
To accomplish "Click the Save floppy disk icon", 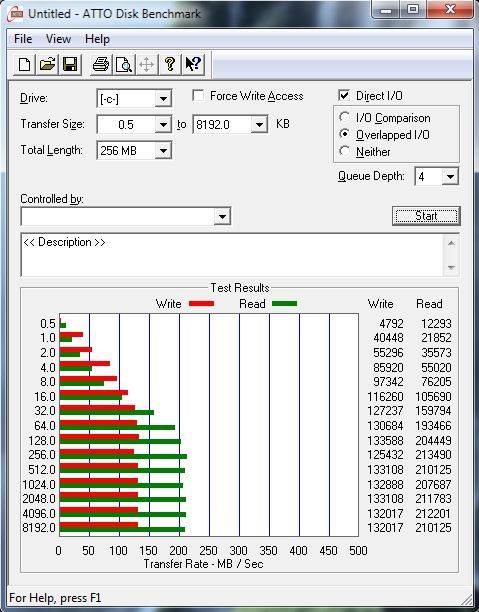I will click(70, 64).
